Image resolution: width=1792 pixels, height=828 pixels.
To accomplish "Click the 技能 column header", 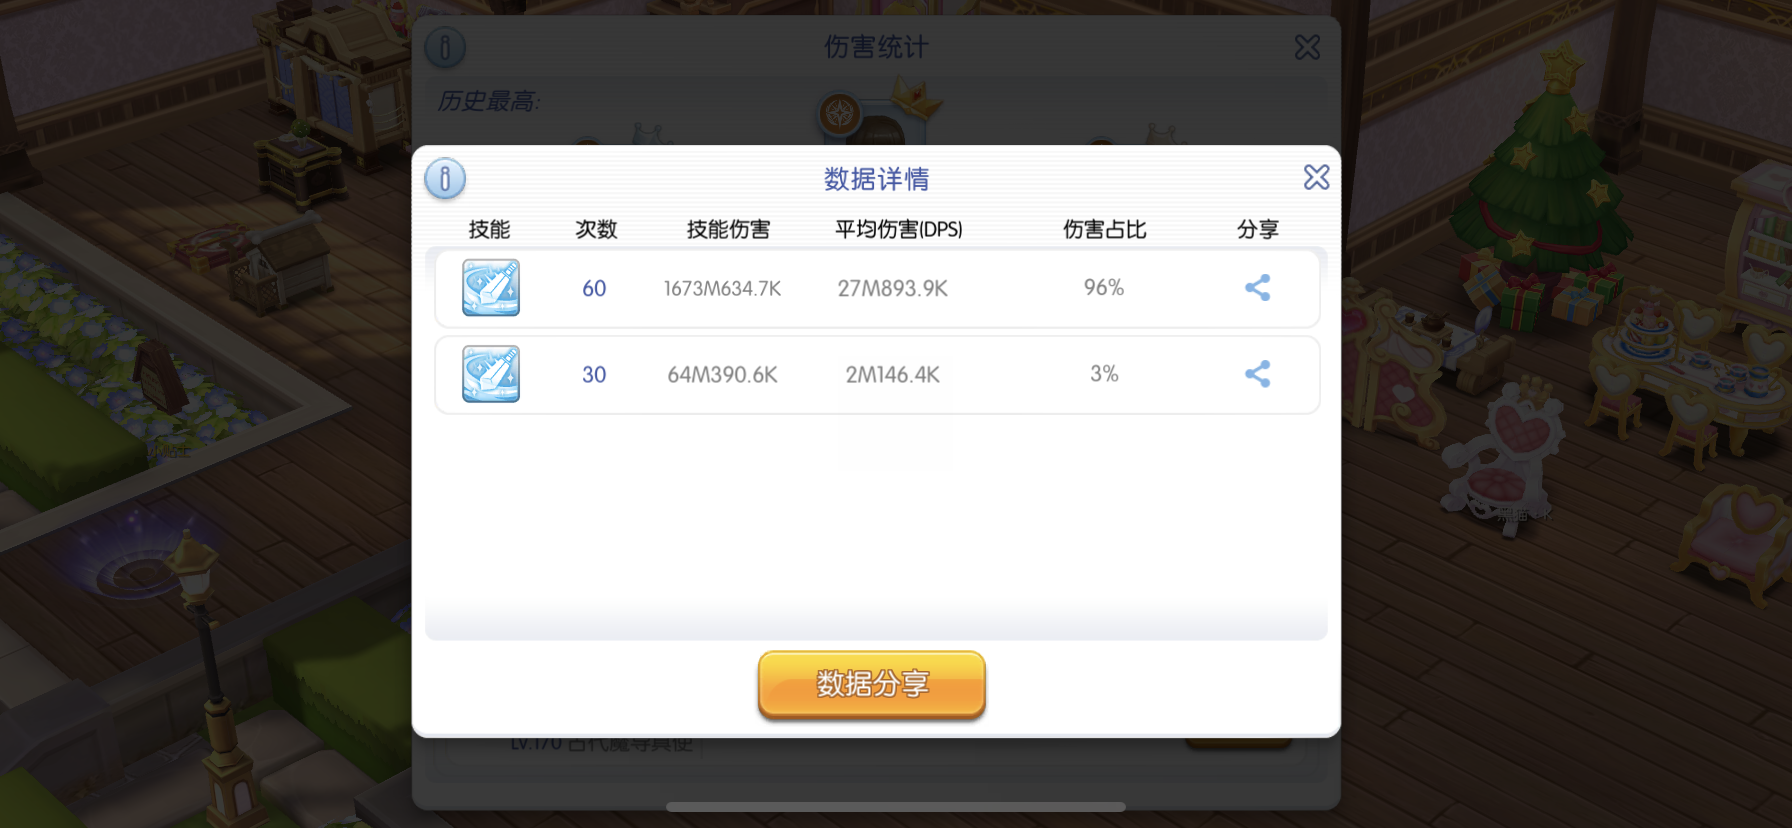I will [x=489, y=230].
